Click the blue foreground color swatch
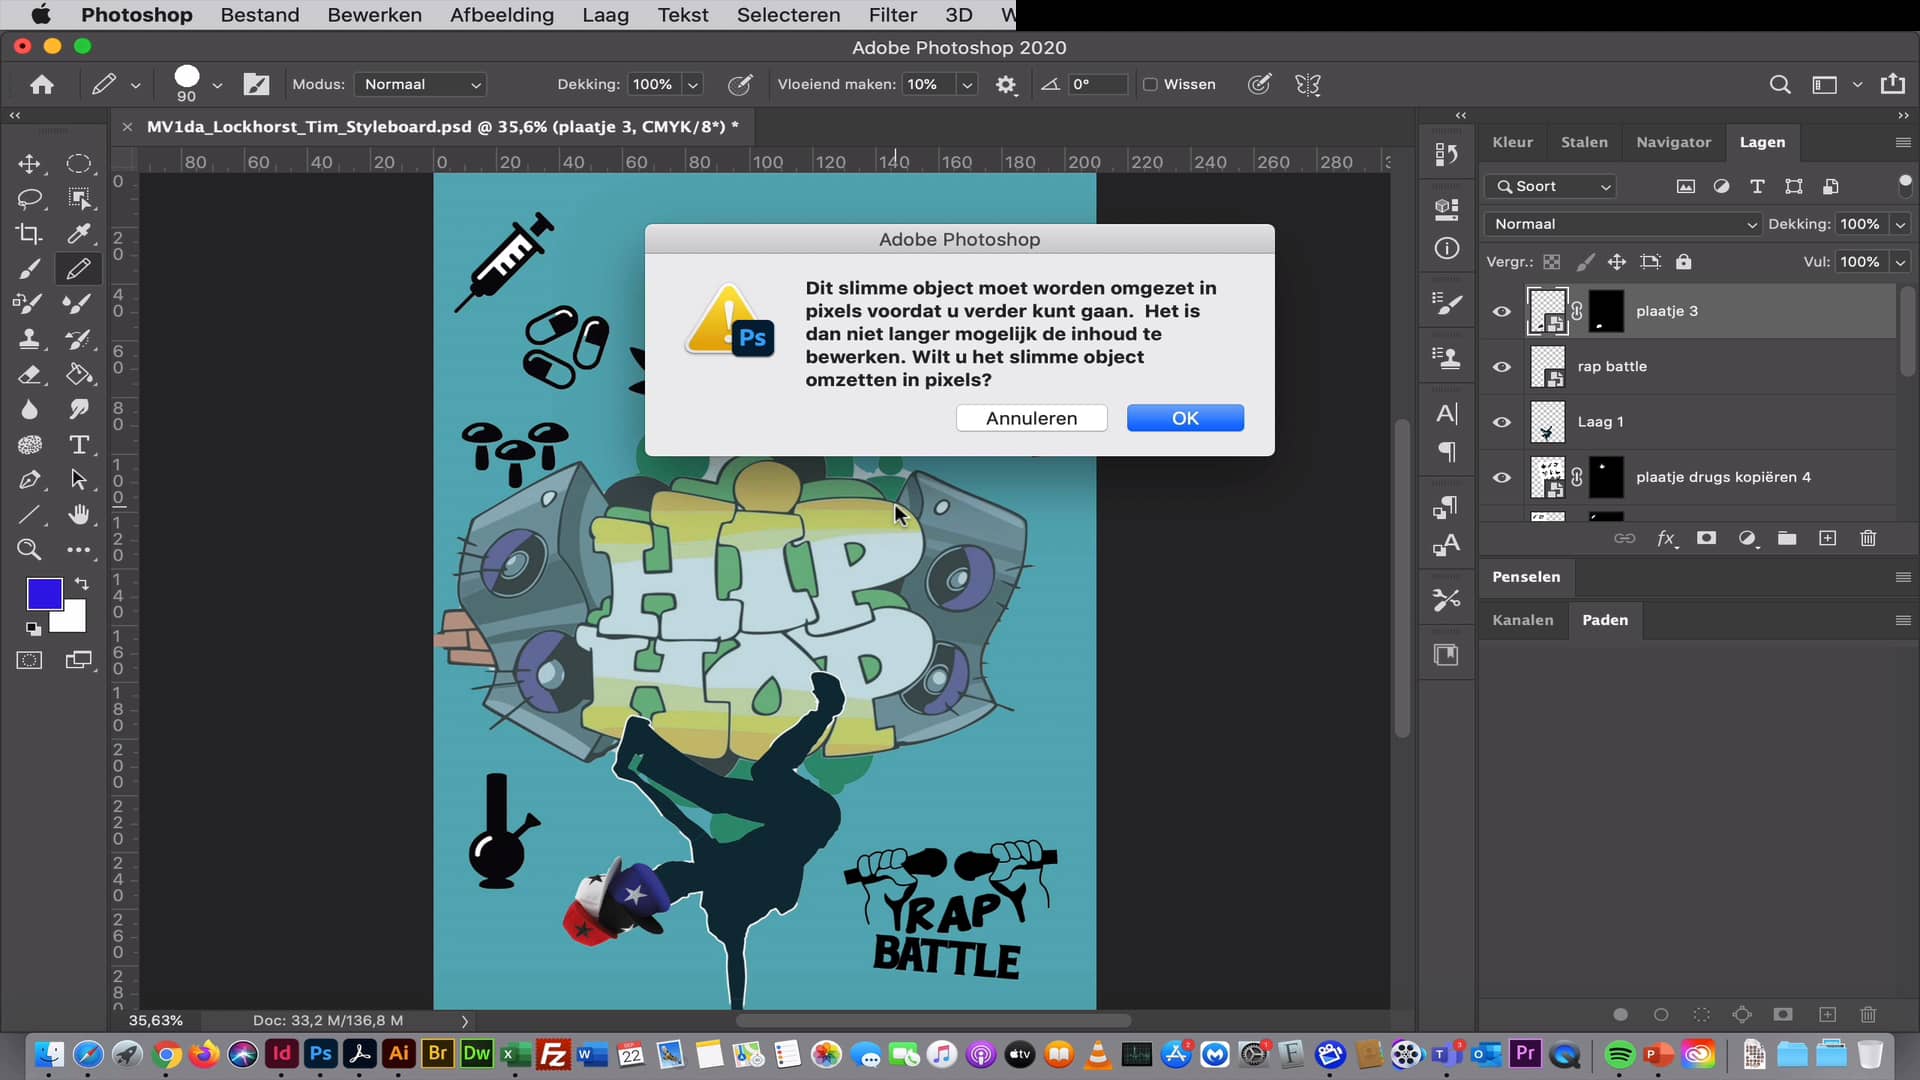This screenshot has width=1920, height=1080. click(44, 592)
